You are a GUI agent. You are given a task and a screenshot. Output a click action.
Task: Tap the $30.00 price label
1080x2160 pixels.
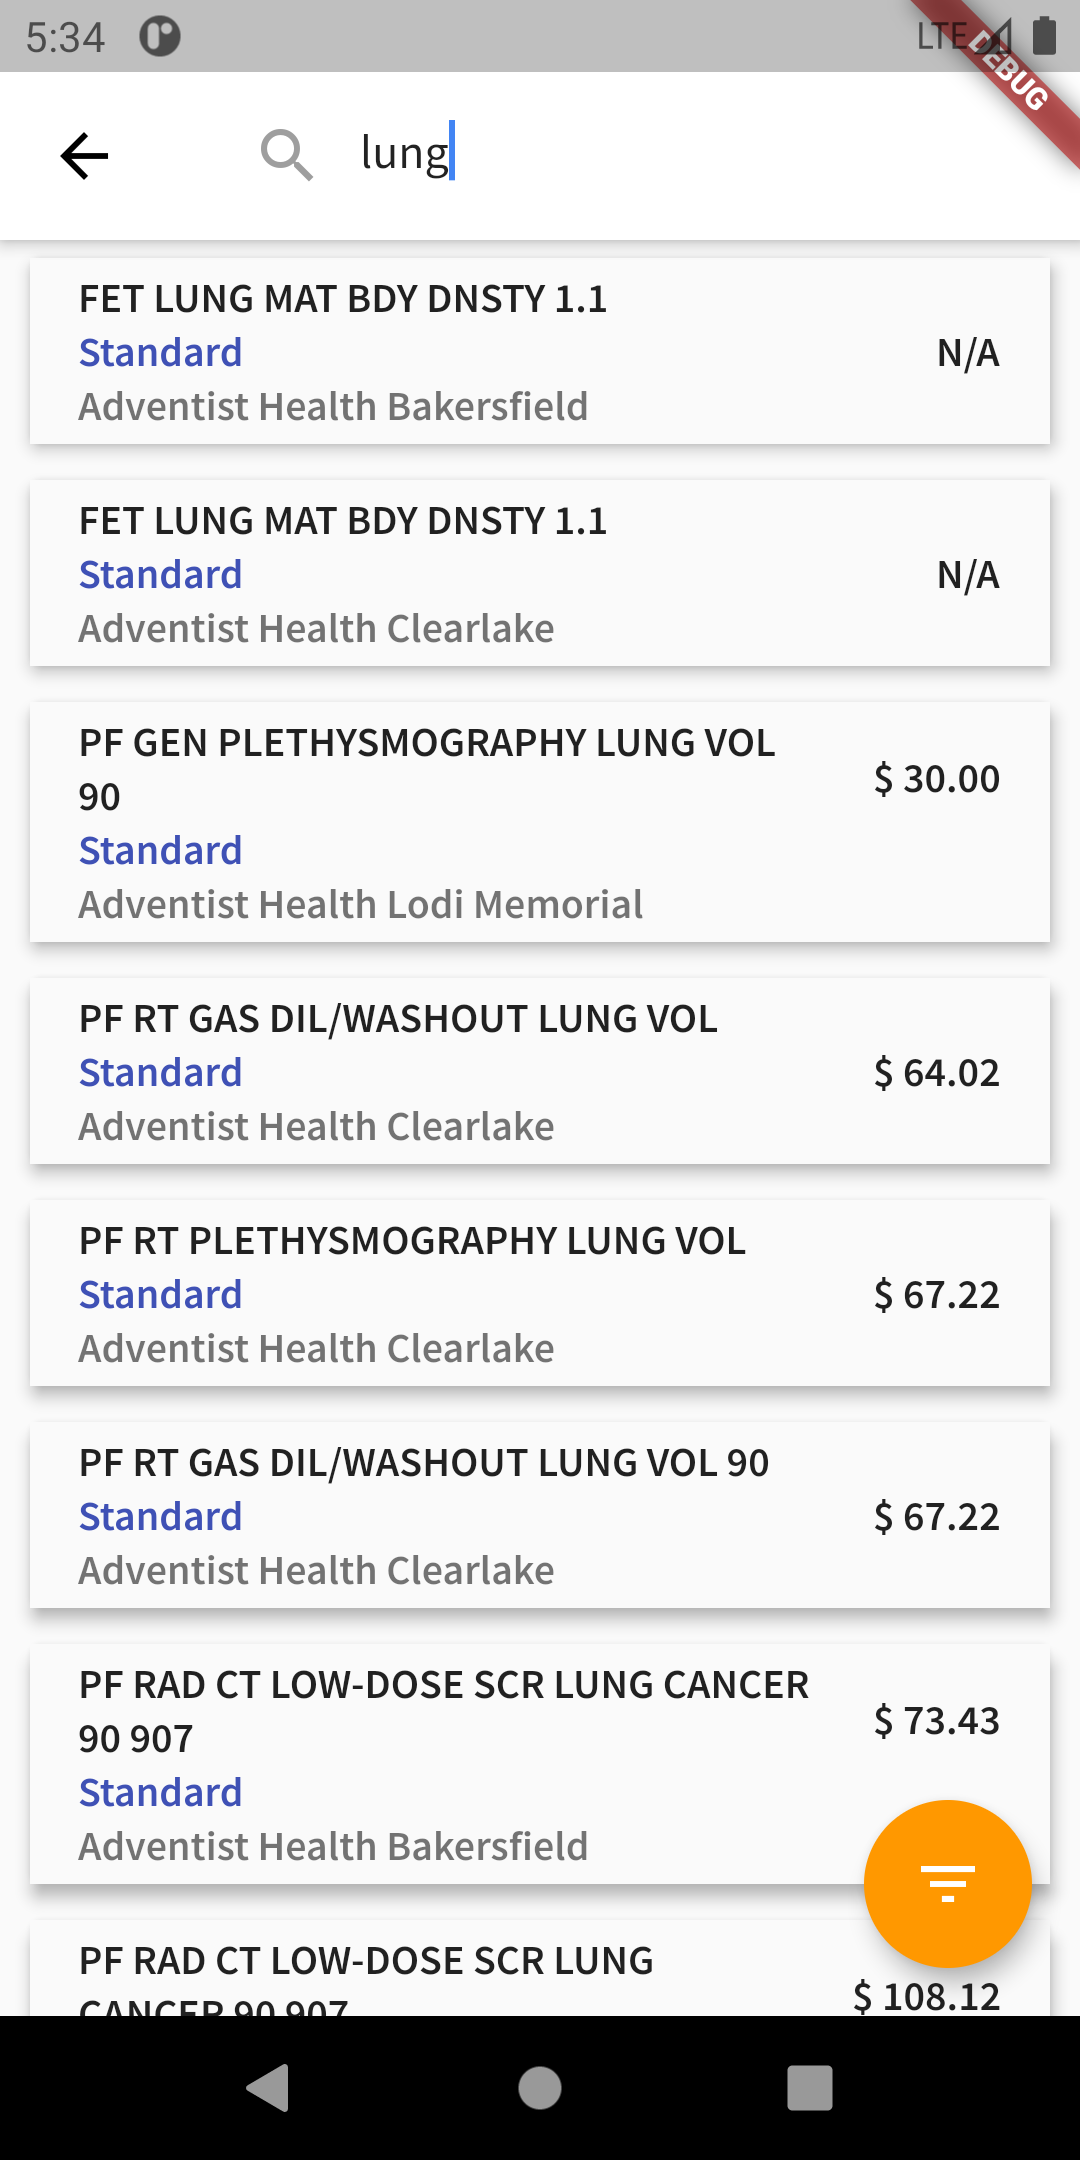point(936,779)
